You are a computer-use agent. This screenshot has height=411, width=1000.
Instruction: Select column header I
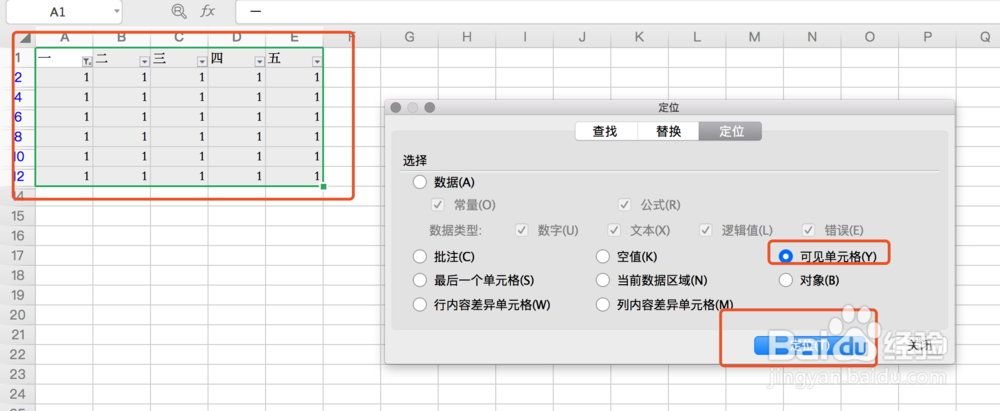pos(525,38)
